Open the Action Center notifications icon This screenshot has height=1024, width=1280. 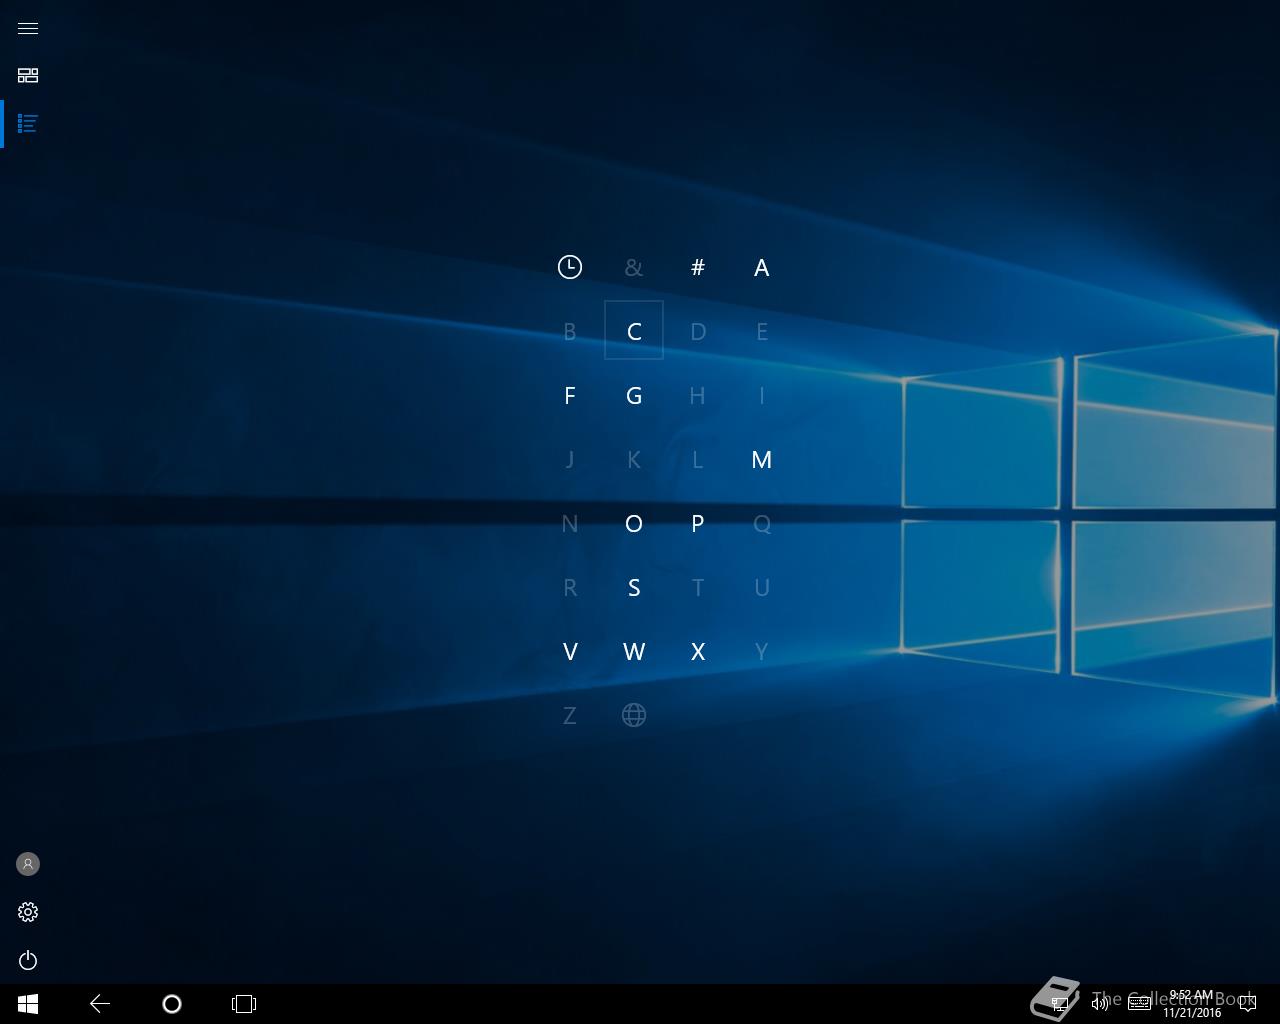[1247, 1004]
